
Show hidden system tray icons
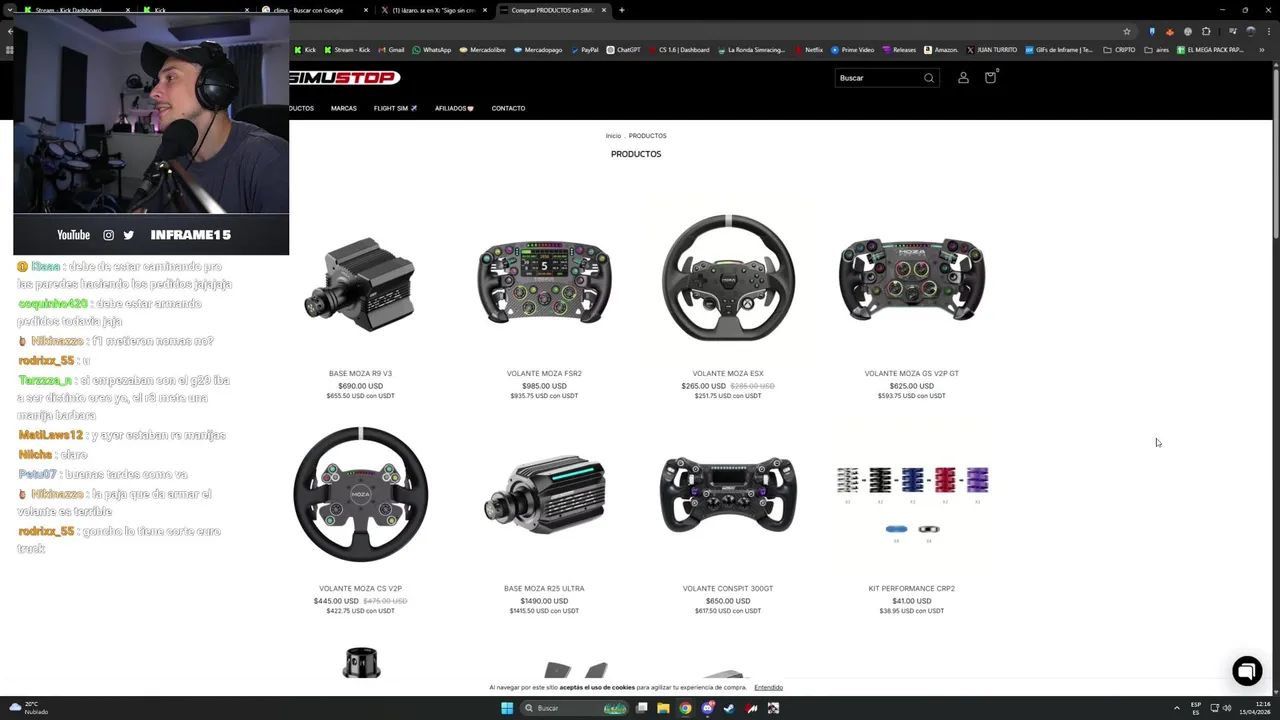click(x=1176, y=708)
